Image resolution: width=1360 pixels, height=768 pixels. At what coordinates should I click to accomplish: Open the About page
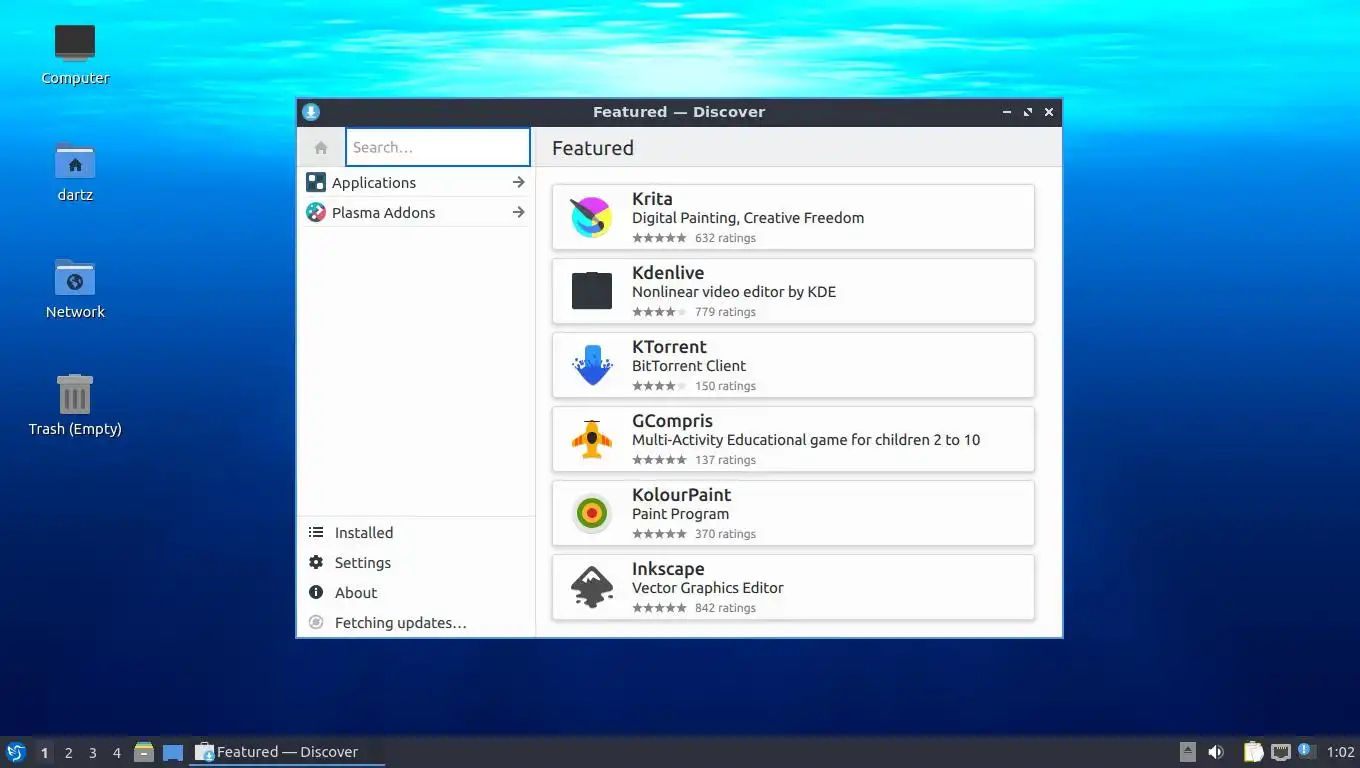tap(415, 592)
